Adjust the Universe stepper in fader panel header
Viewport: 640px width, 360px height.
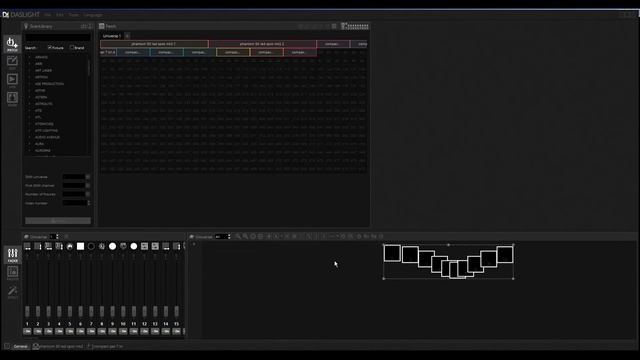pyautogui.click(x=57, y=237)
